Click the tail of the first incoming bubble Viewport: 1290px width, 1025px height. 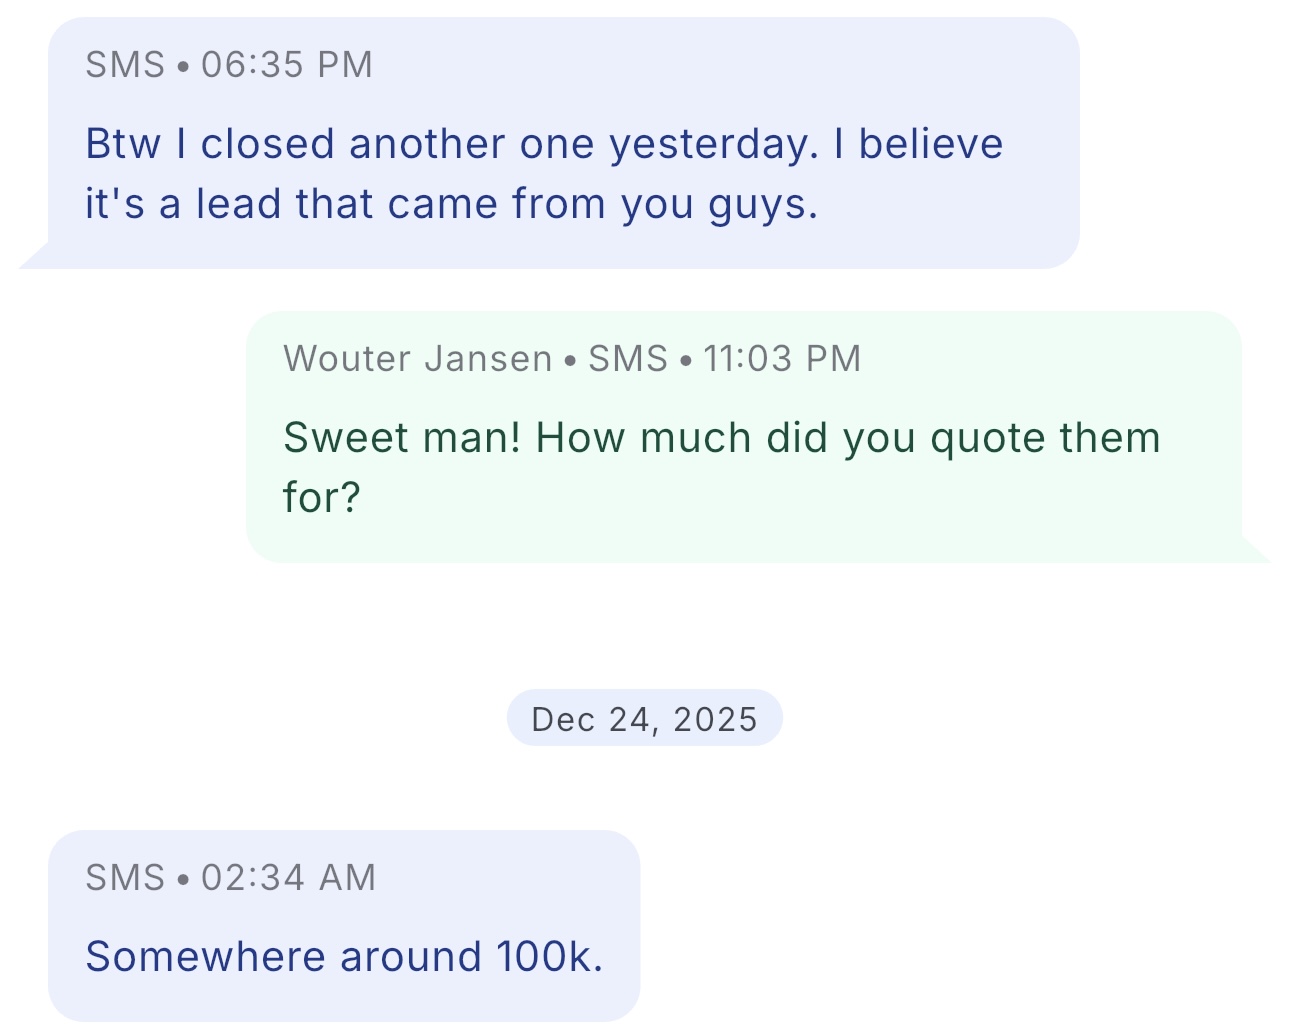coord(34,257)
